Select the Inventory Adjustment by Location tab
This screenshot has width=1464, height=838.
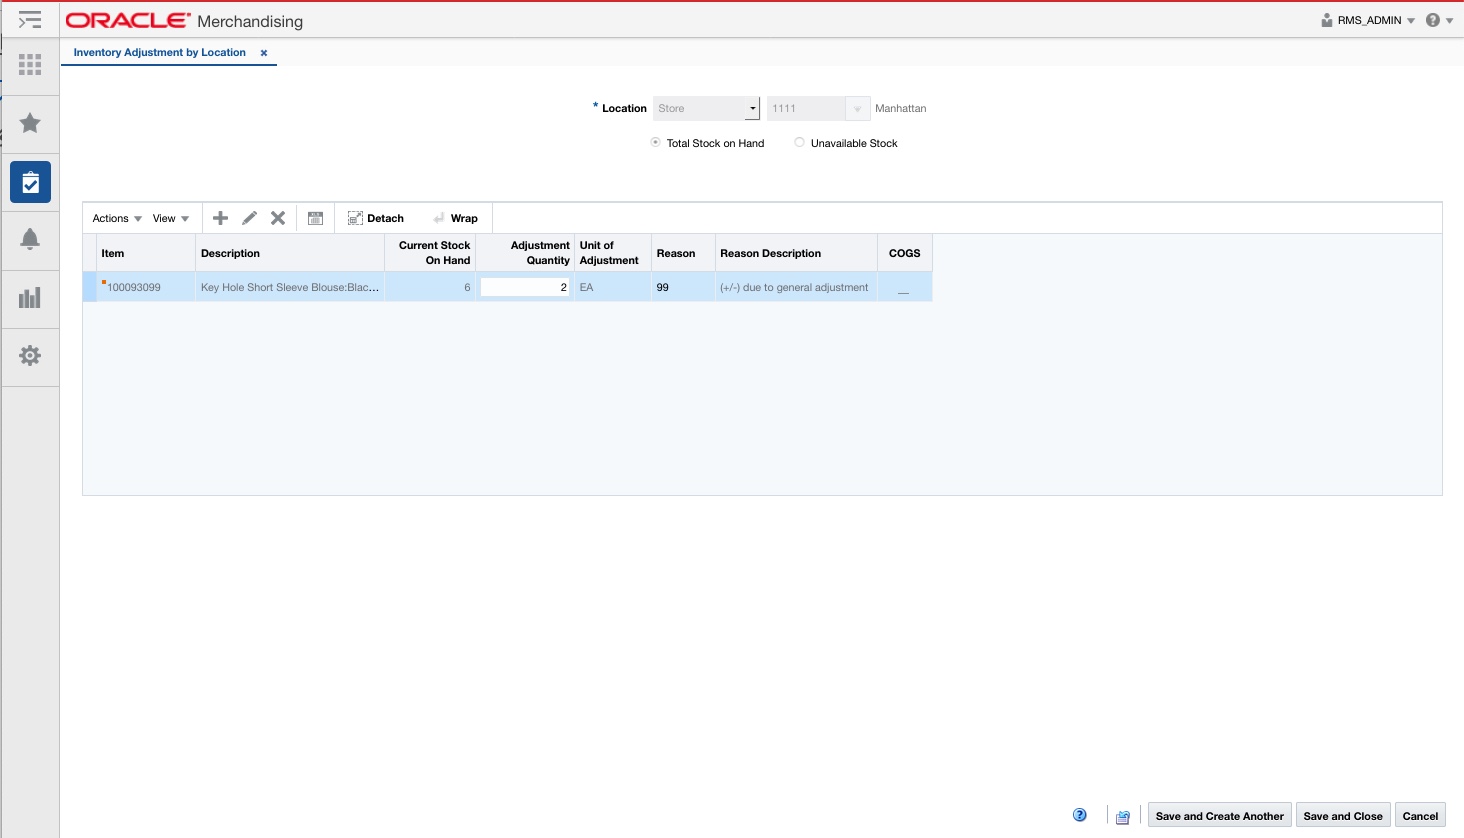[160, 52]
